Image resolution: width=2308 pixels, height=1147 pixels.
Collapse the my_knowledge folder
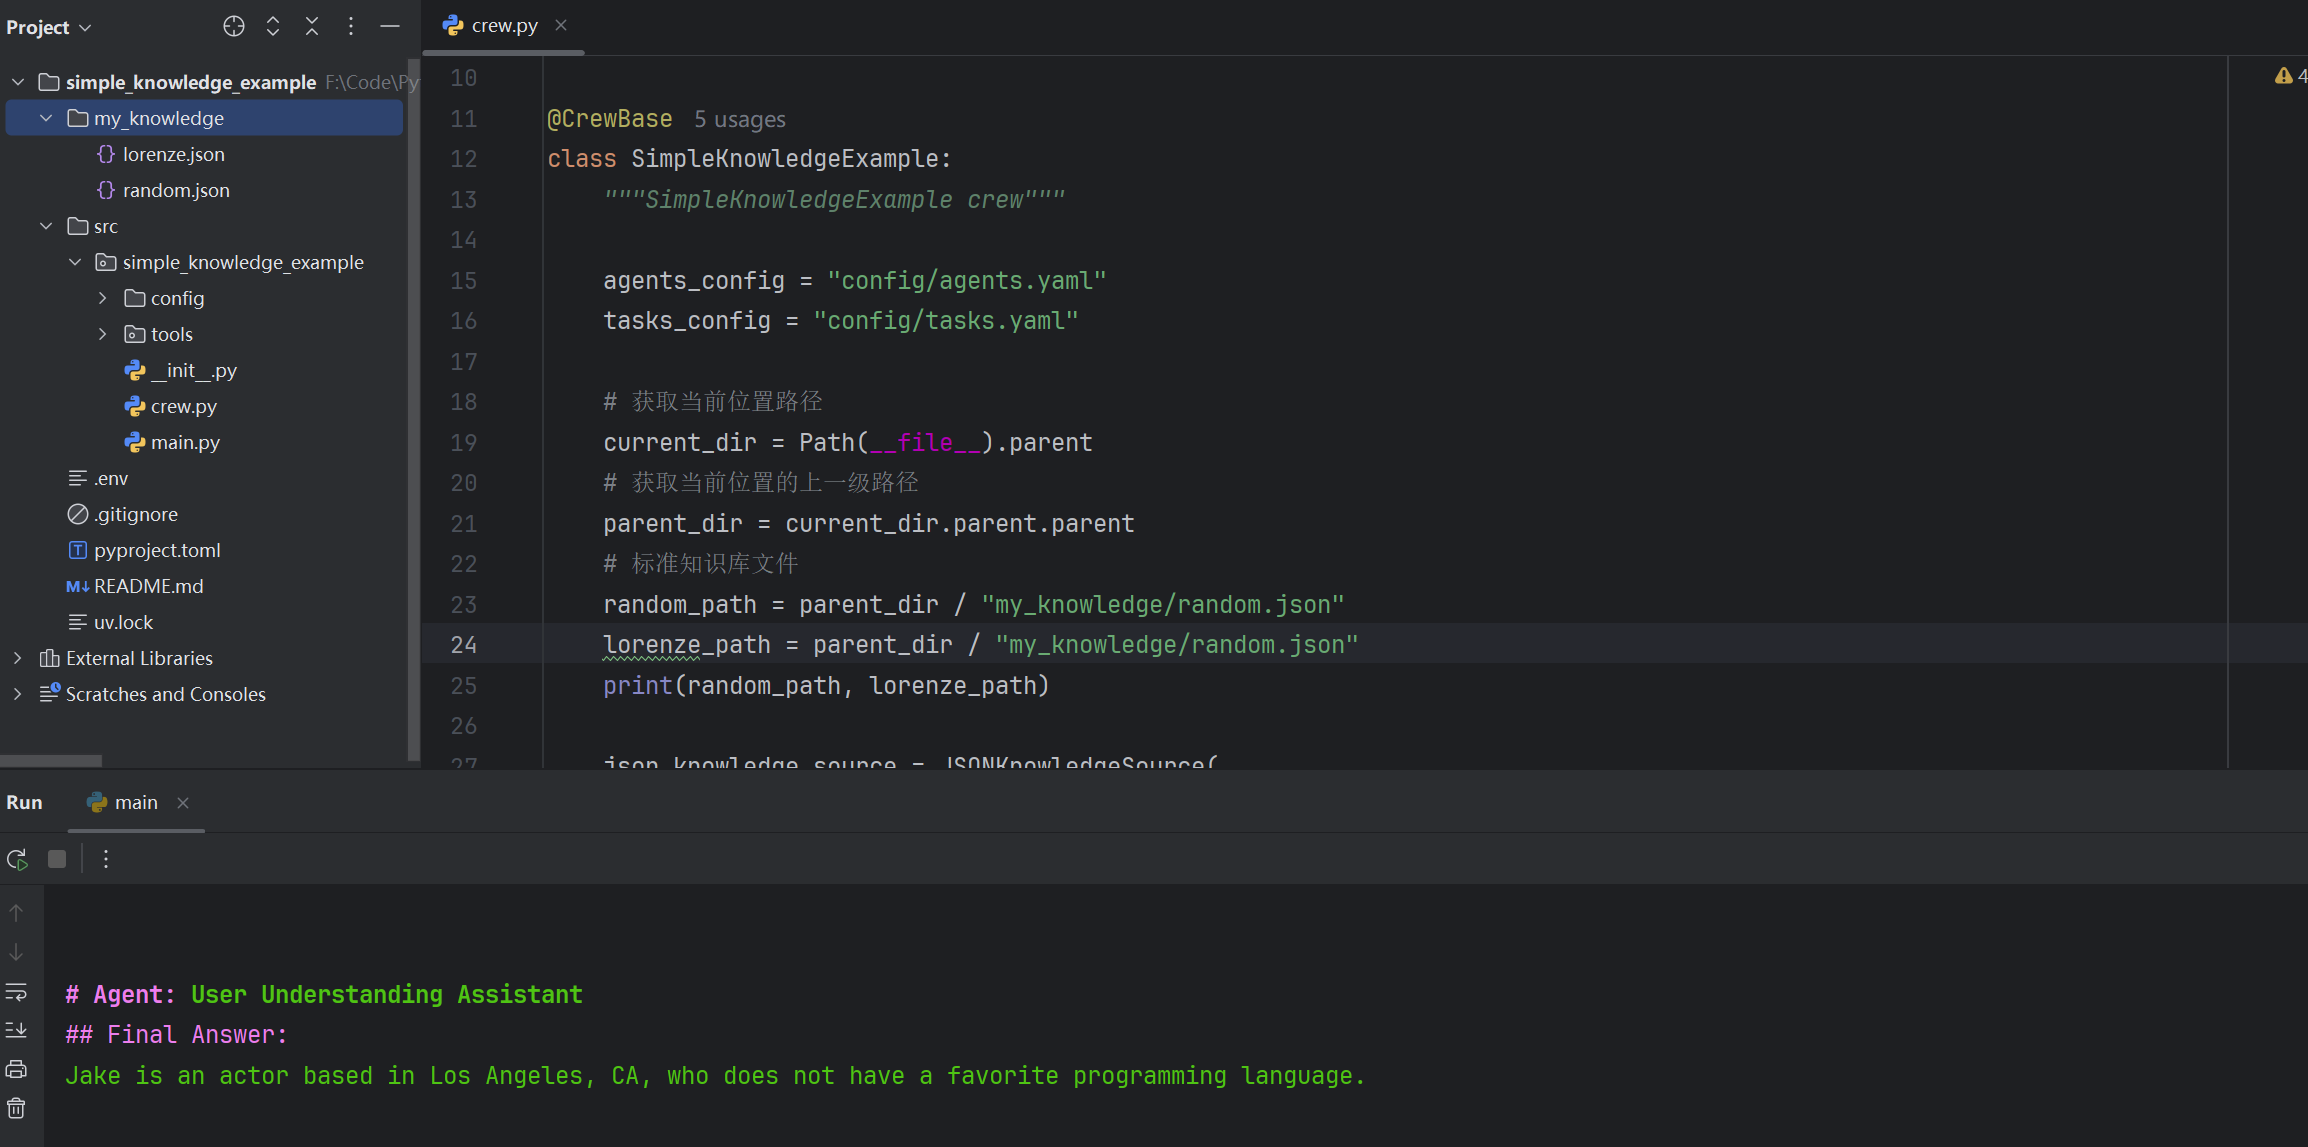point(46,118)
